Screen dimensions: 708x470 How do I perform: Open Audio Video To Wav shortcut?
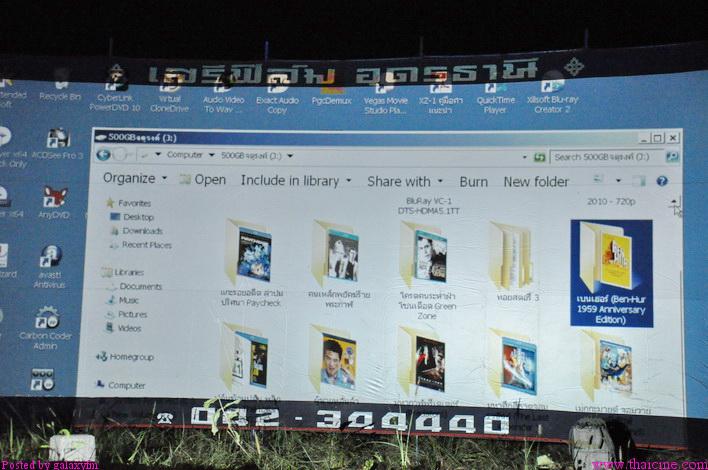click(224, 95)
